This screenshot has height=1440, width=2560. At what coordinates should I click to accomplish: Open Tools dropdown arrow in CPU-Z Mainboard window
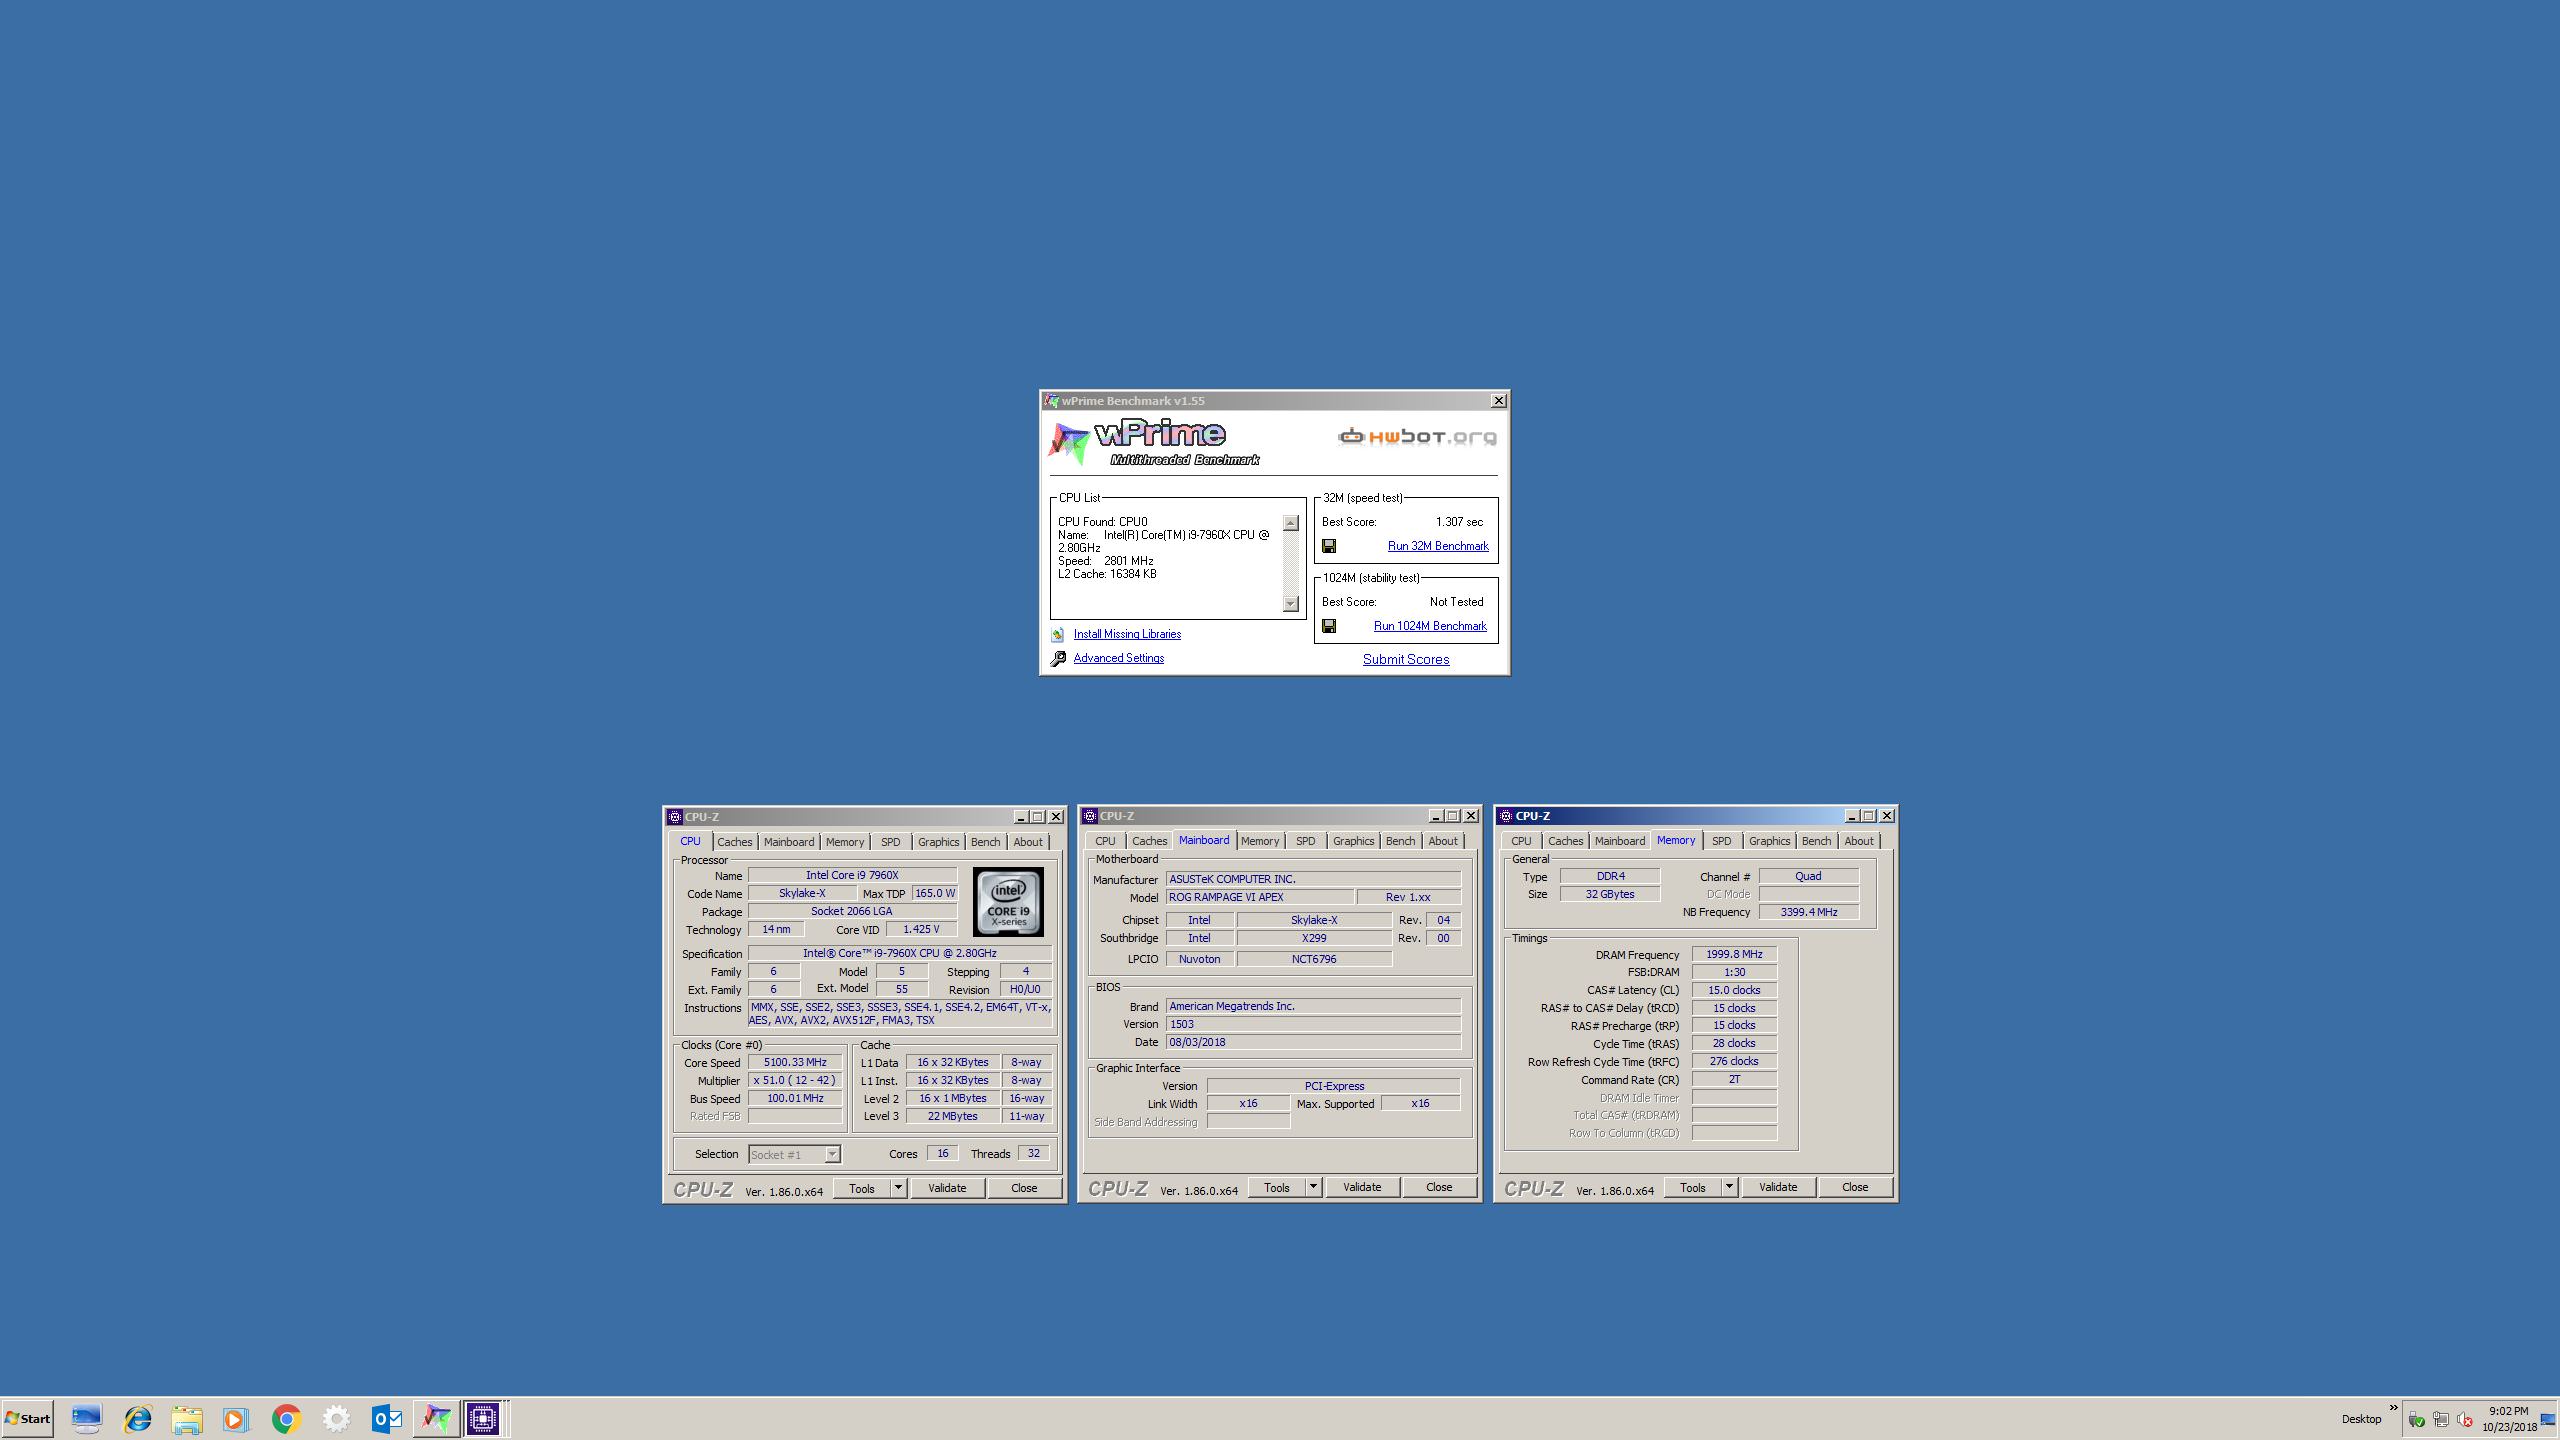[x=1313, y=1187]
